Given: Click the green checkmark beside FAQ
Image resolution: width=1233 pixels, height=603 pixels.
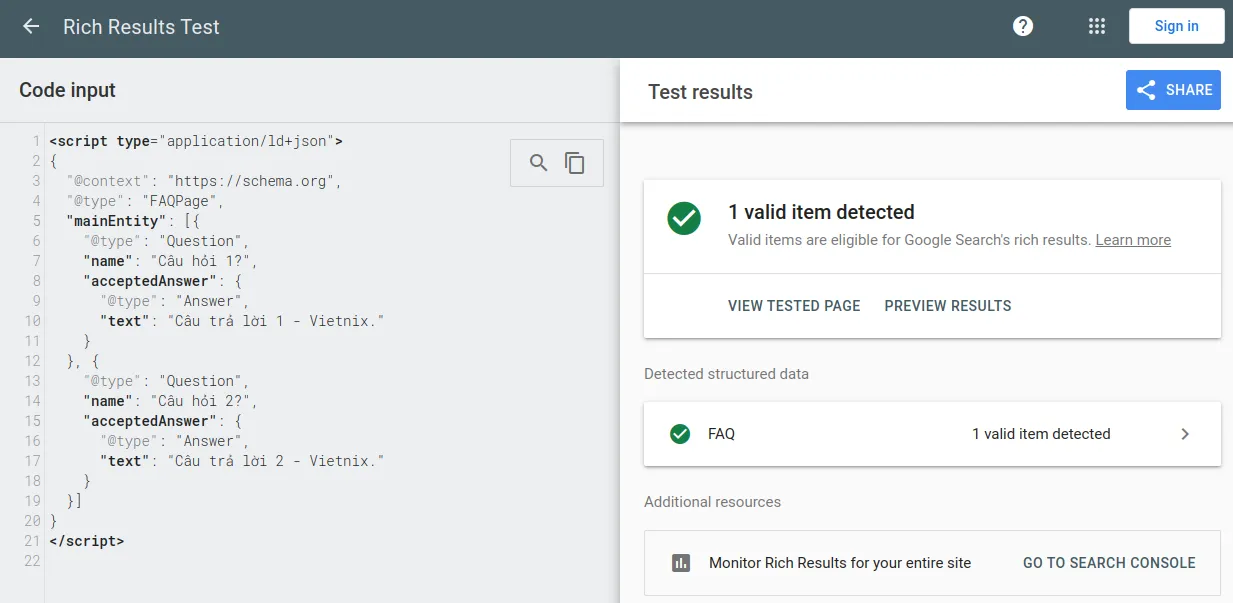Looking at the screenshot, I should point(680,434).
